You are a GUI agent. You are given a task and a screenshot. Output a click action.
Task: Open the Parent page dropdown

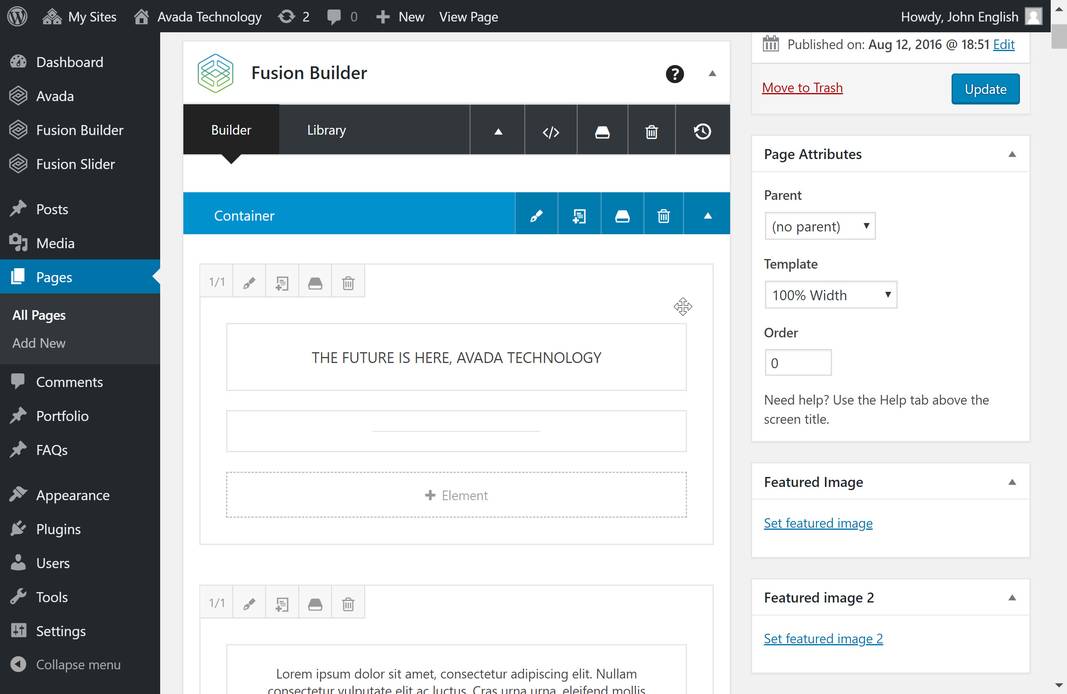click(820, 226)
